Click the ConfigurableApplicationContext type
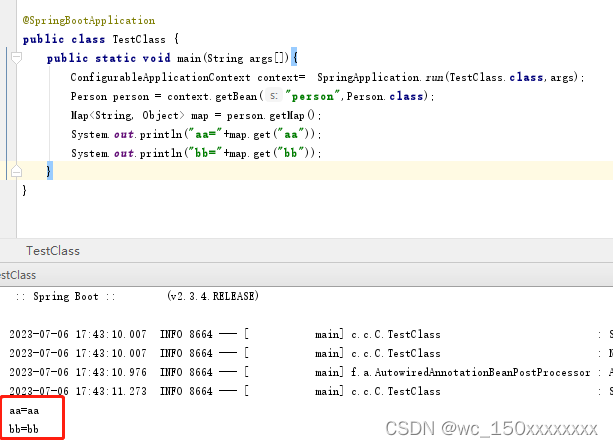 [x=160, y=77]
